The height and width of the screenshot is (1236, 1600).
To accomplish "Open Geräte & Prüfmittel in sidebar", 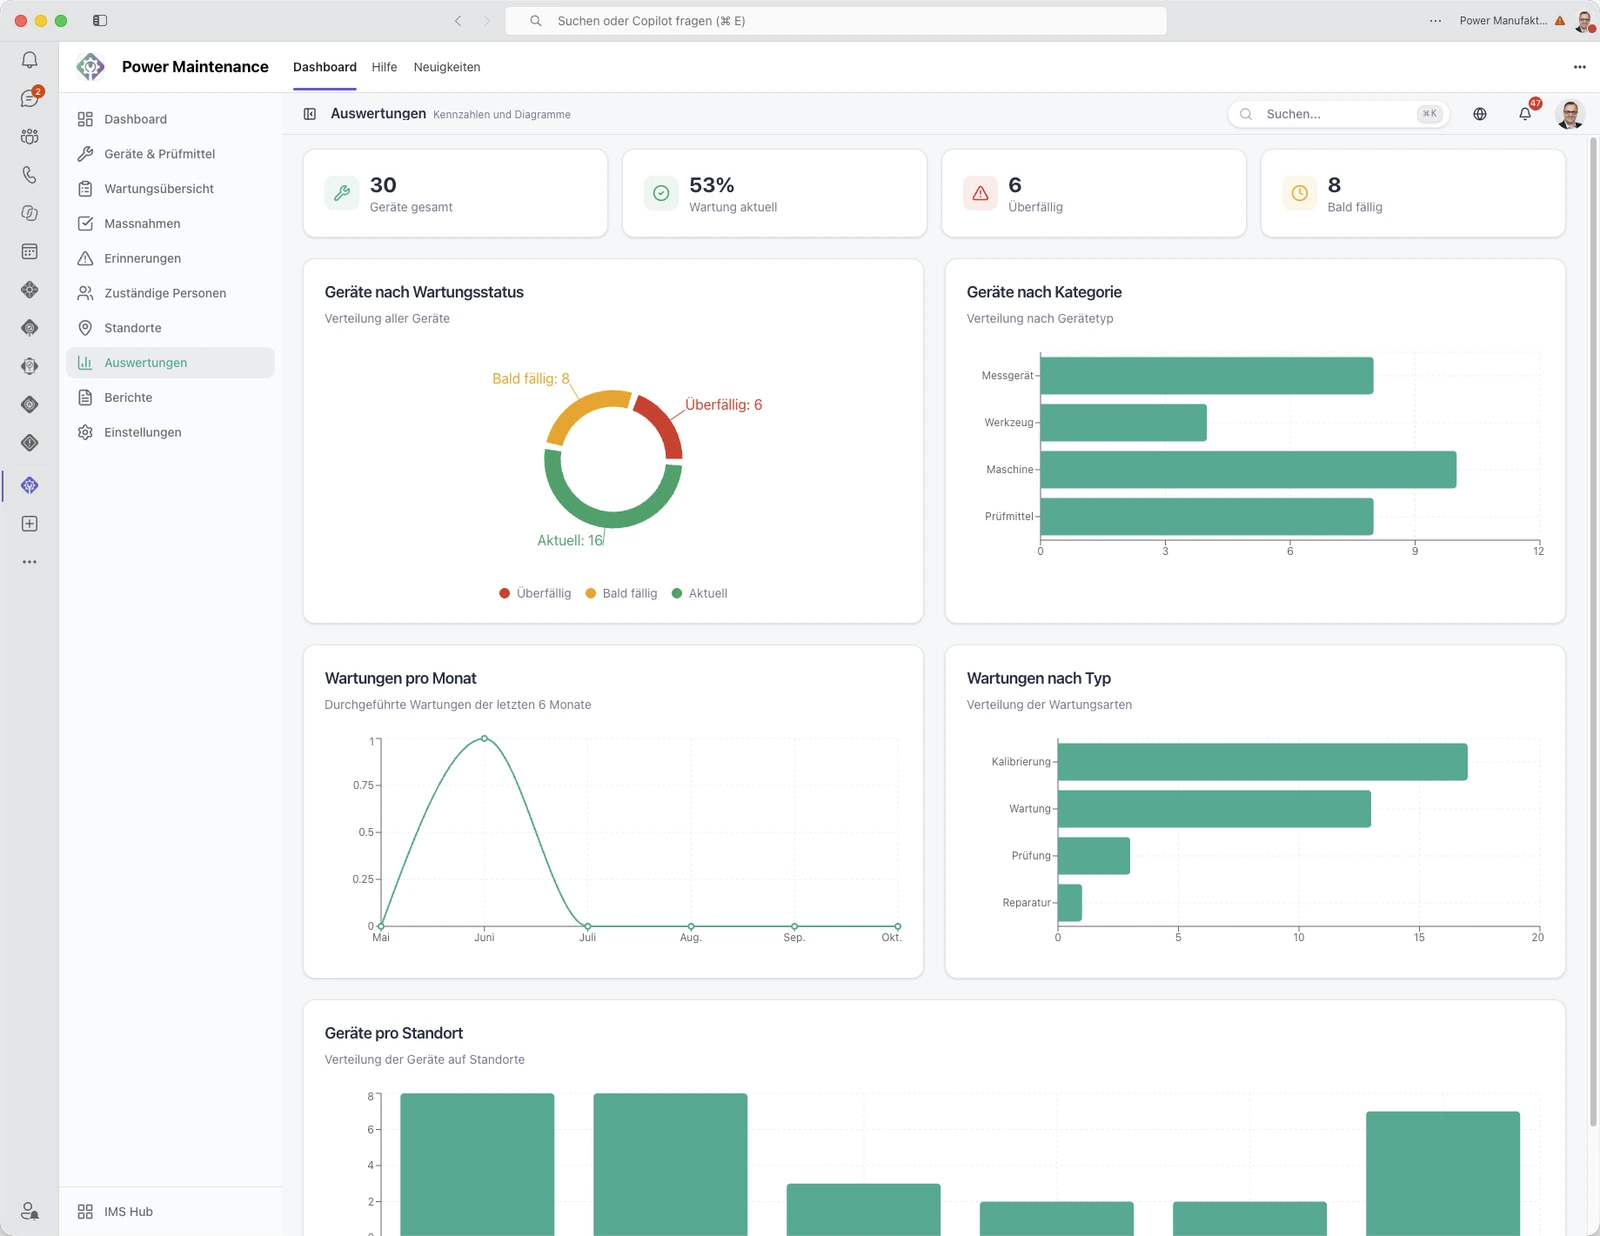I will tap(170, 154).
